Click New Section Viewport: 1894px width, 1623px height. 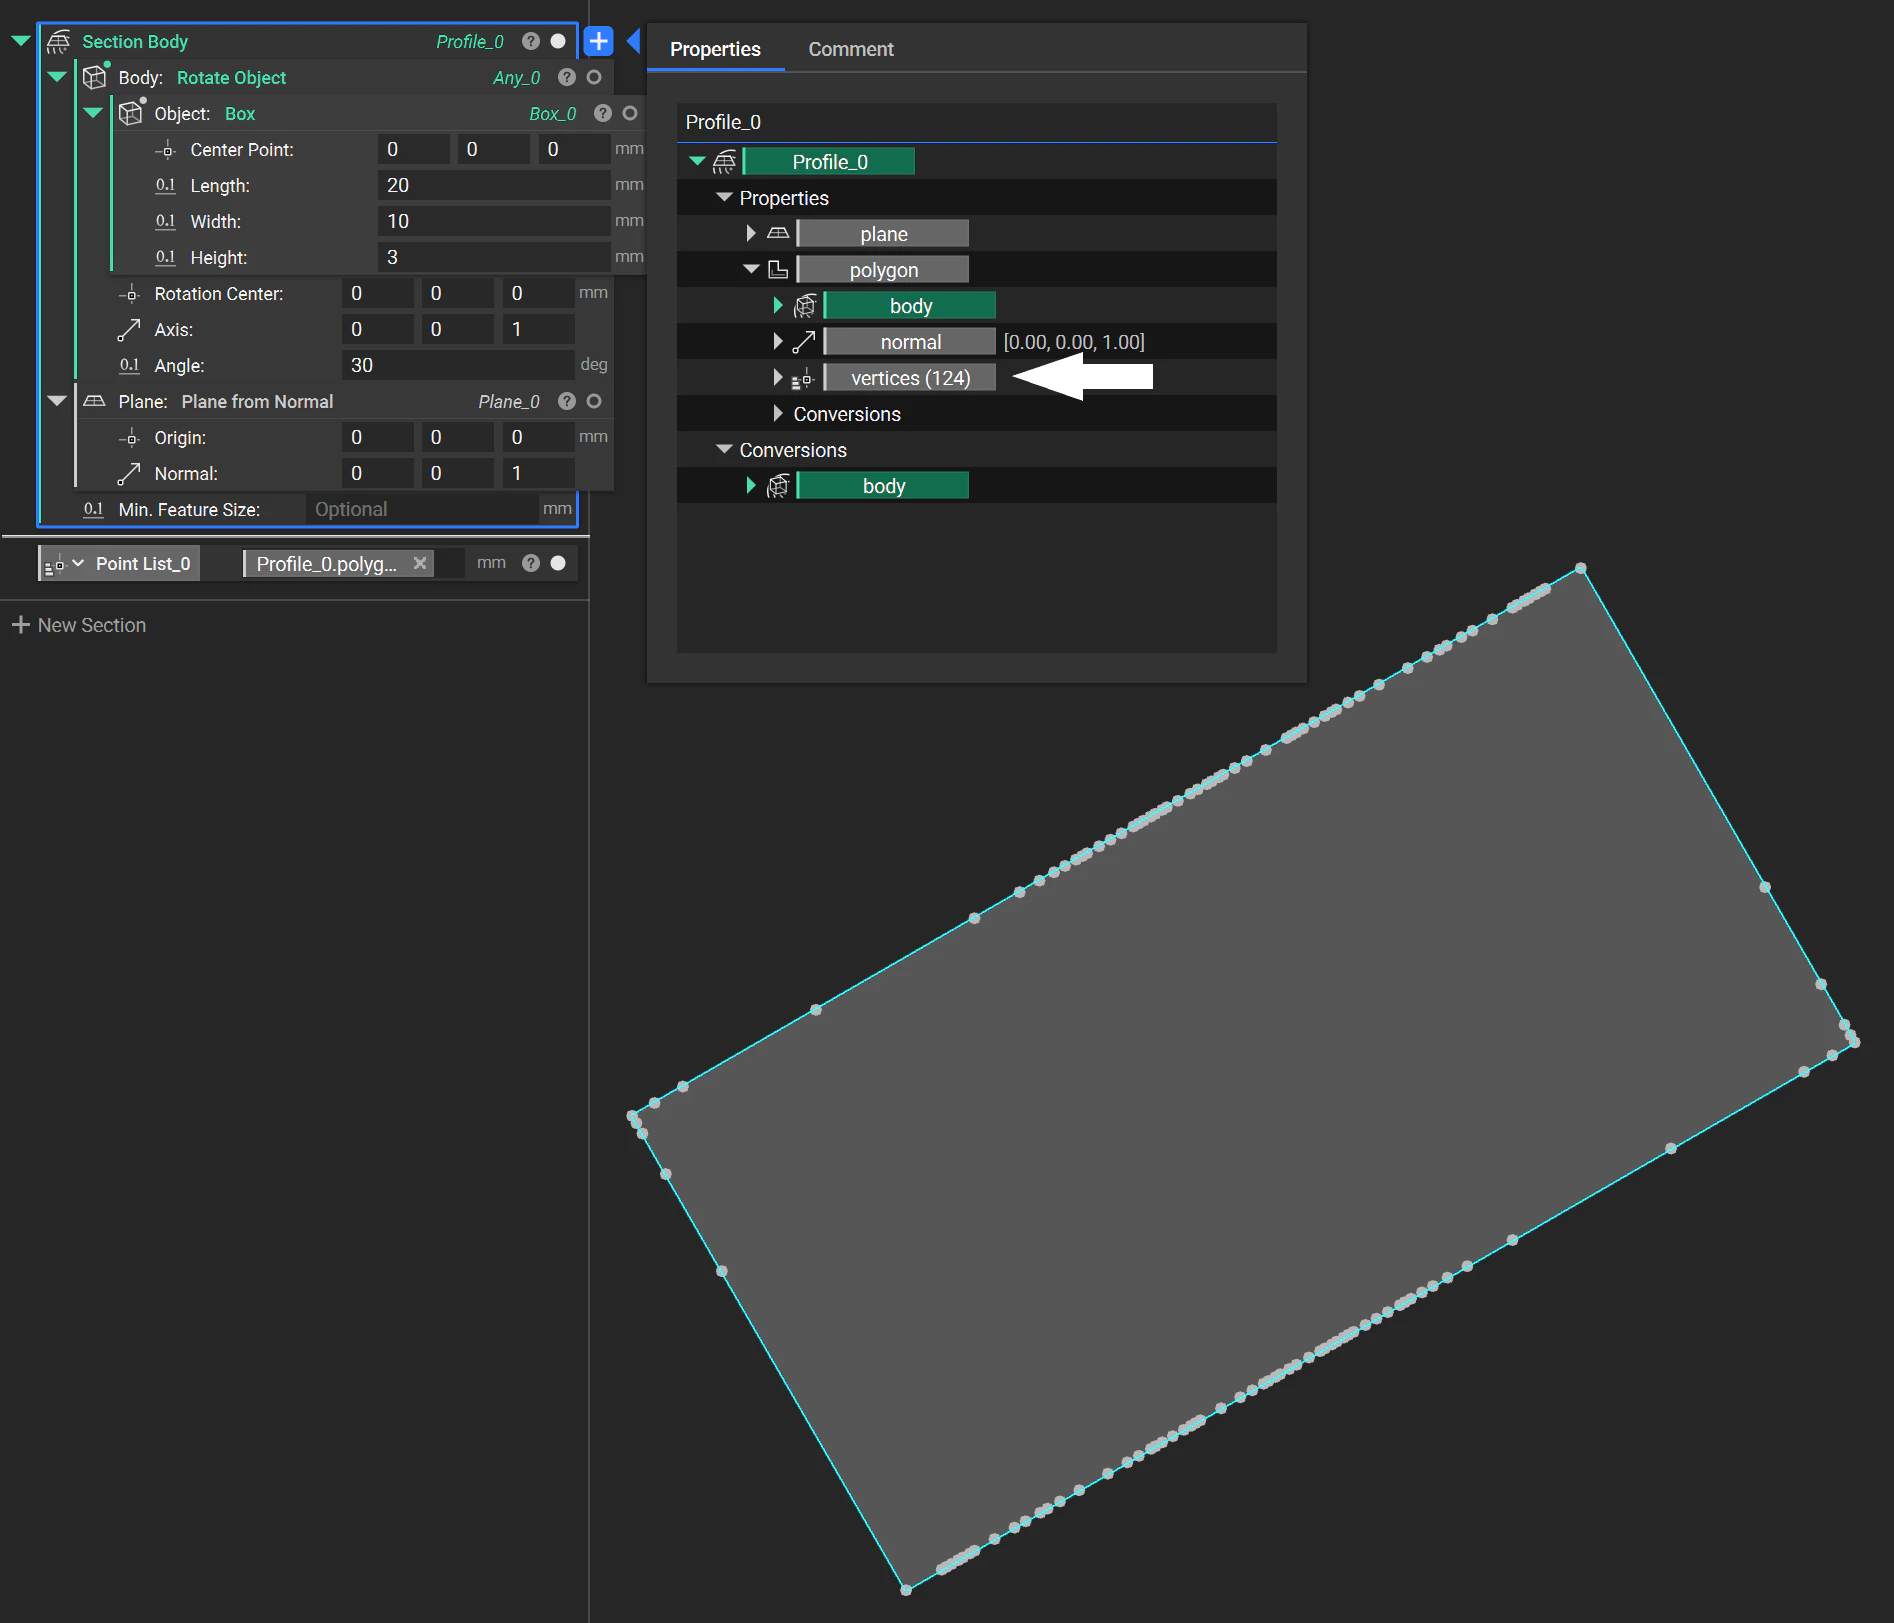point(79,625)
